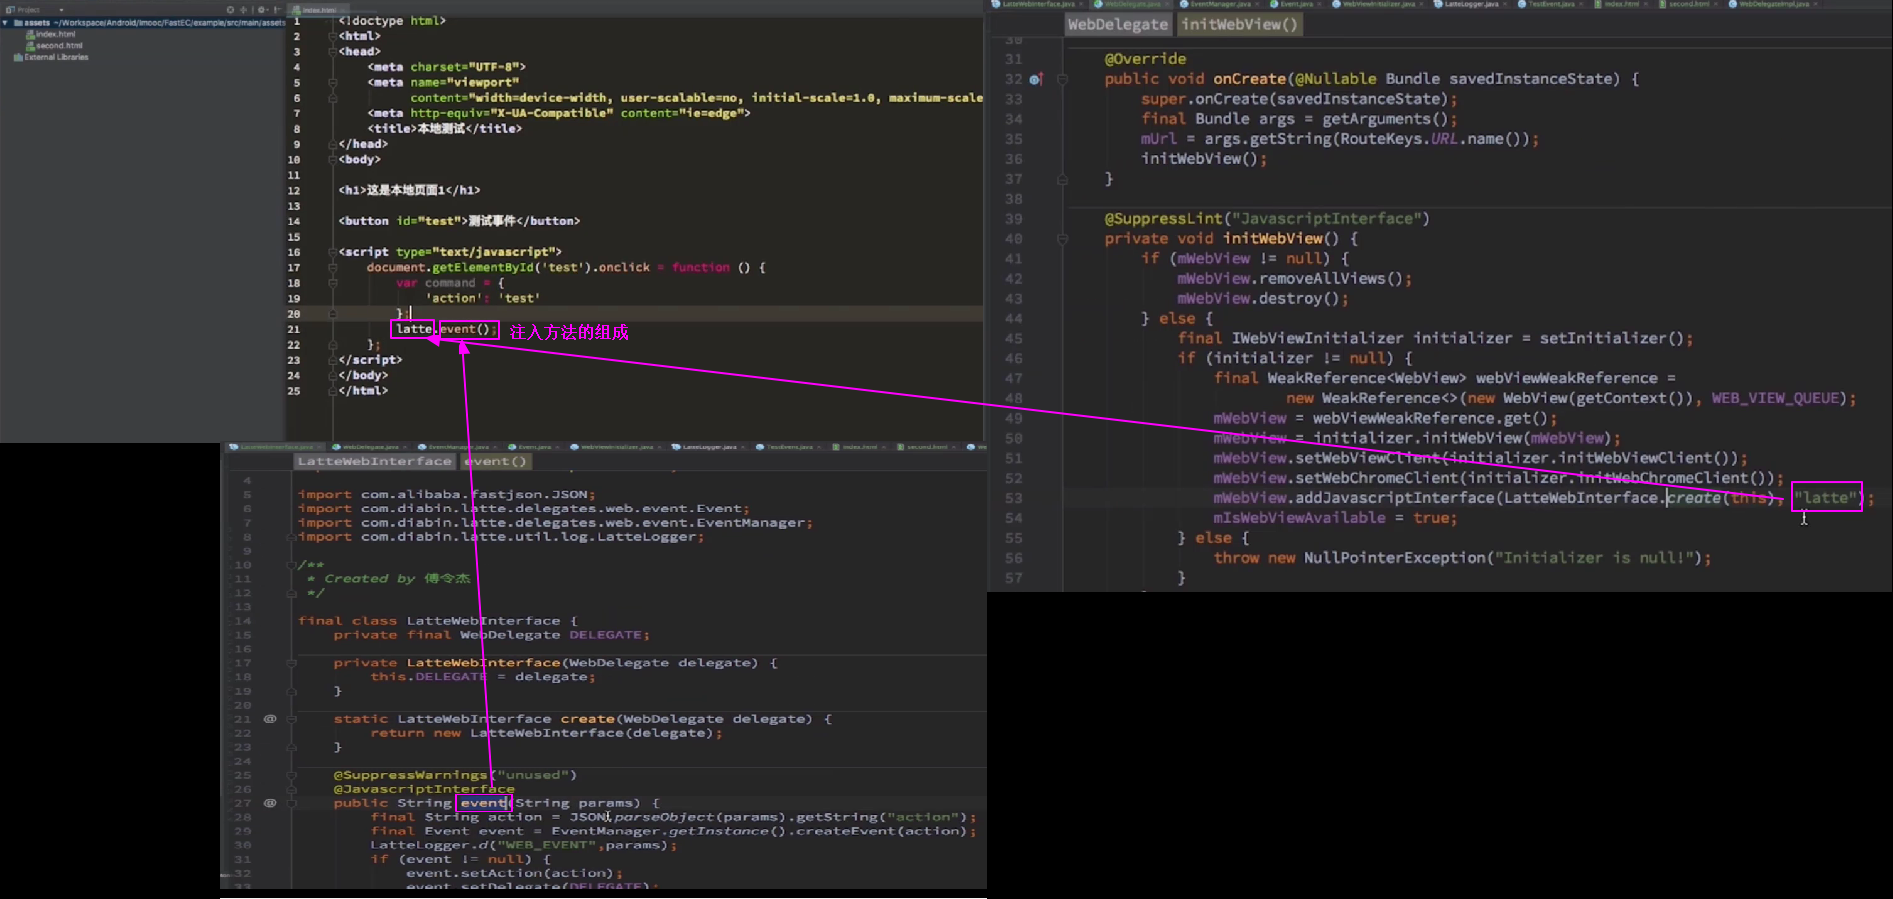Select EventManager.java tab in bottom editor
The height and width of the screenshot is (899, 1893).
[x=456, y=447]
